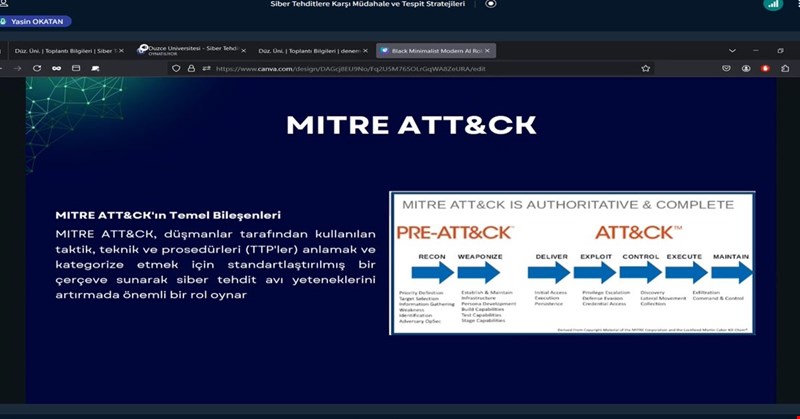Click the MITRE ATT&CK framework diagram image
This screenshot has height=419, width=800.
(572, 262)
